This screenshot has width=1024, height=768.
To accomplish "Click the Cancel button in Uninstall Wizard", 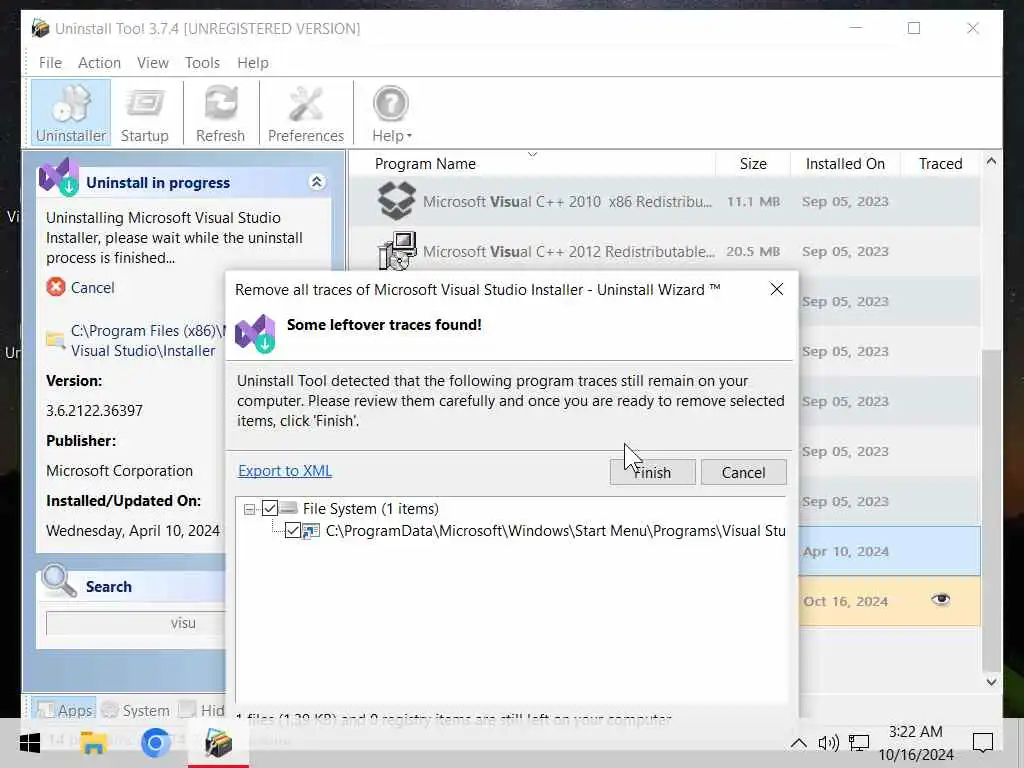I will click(743, 472).
